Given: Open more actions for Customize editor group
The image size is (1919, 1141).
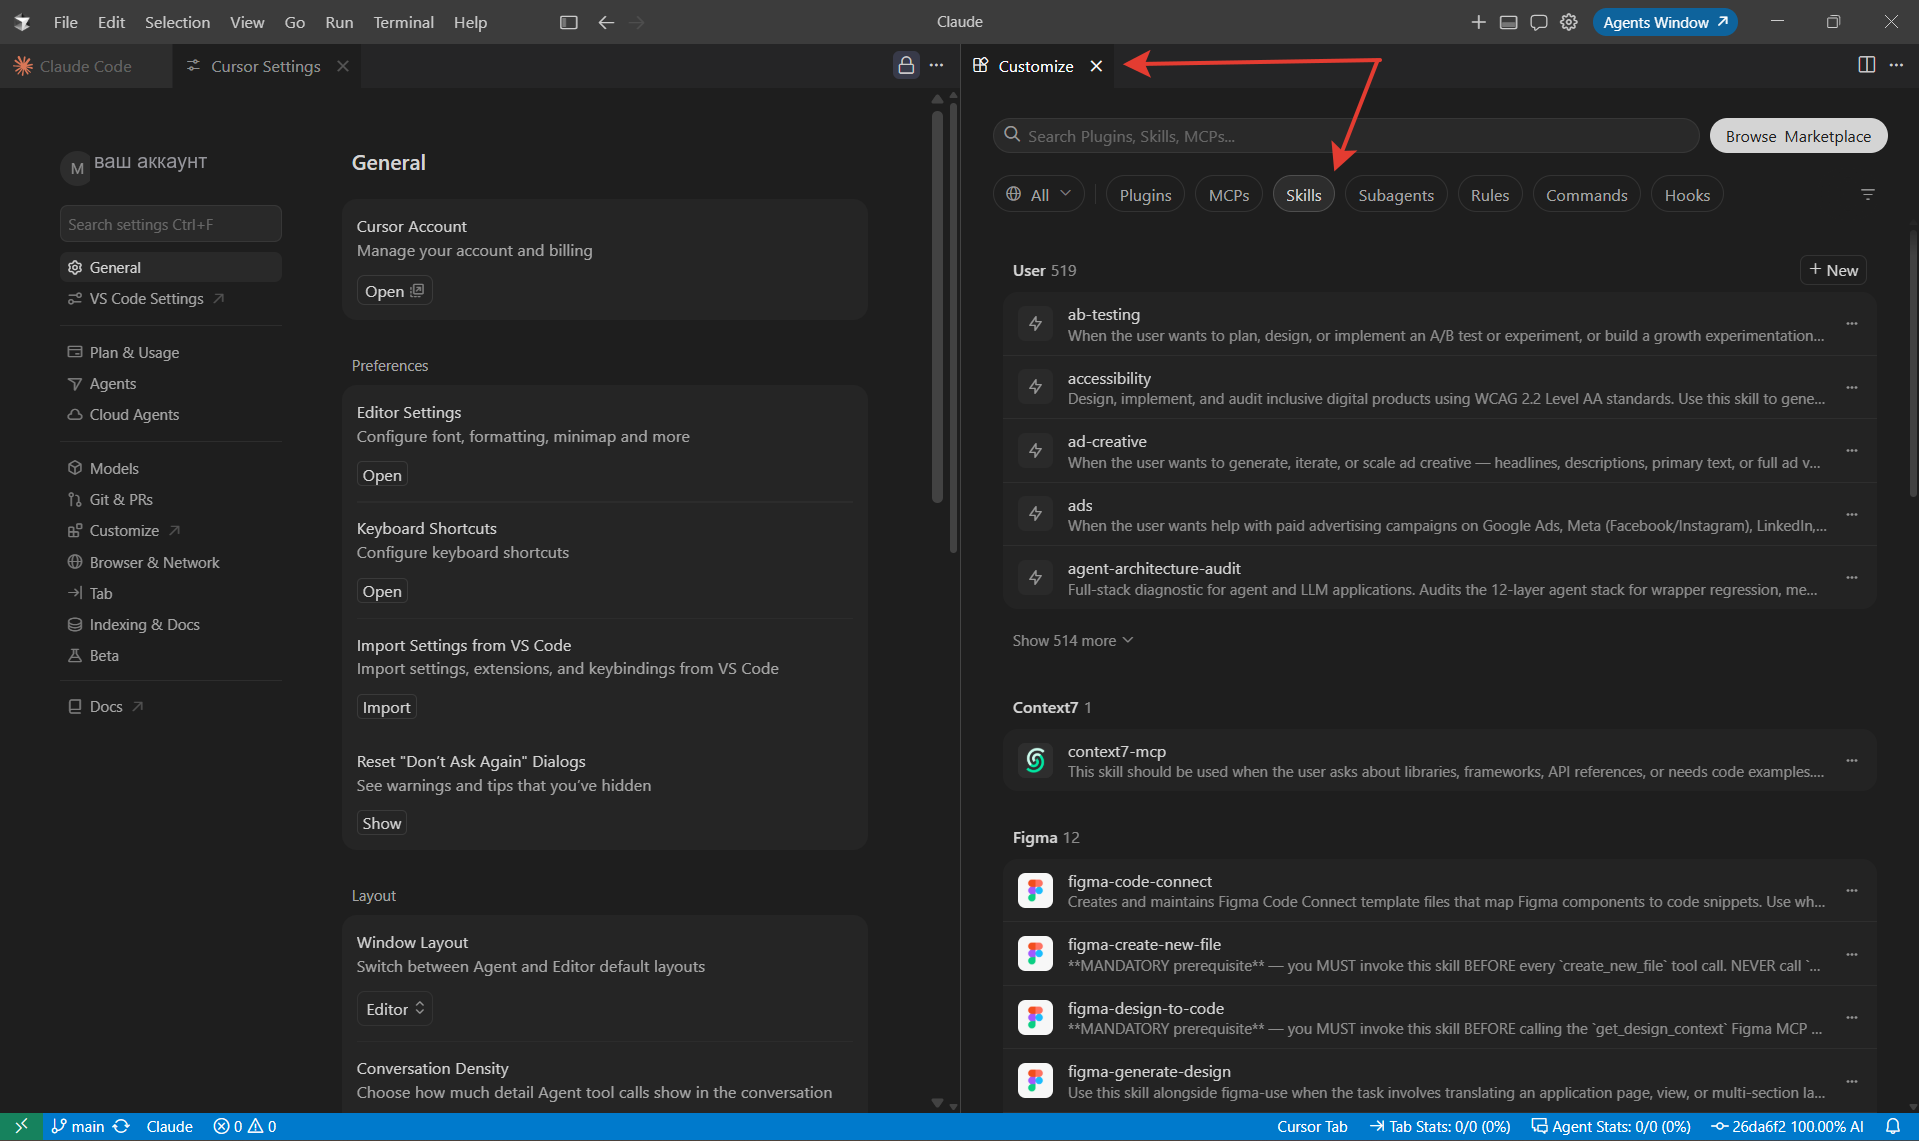Looking at the screenshot, I should (x=1896, y=65).
